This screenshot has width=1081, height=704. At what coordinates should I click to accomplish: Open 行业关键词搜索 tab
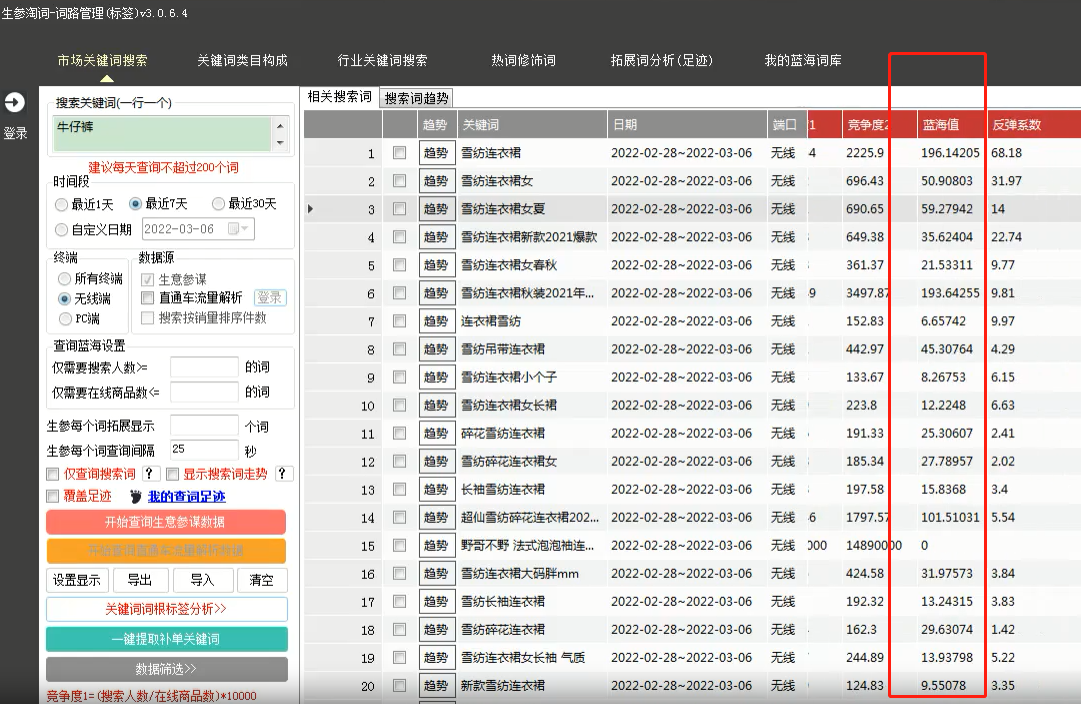point(383,61)
